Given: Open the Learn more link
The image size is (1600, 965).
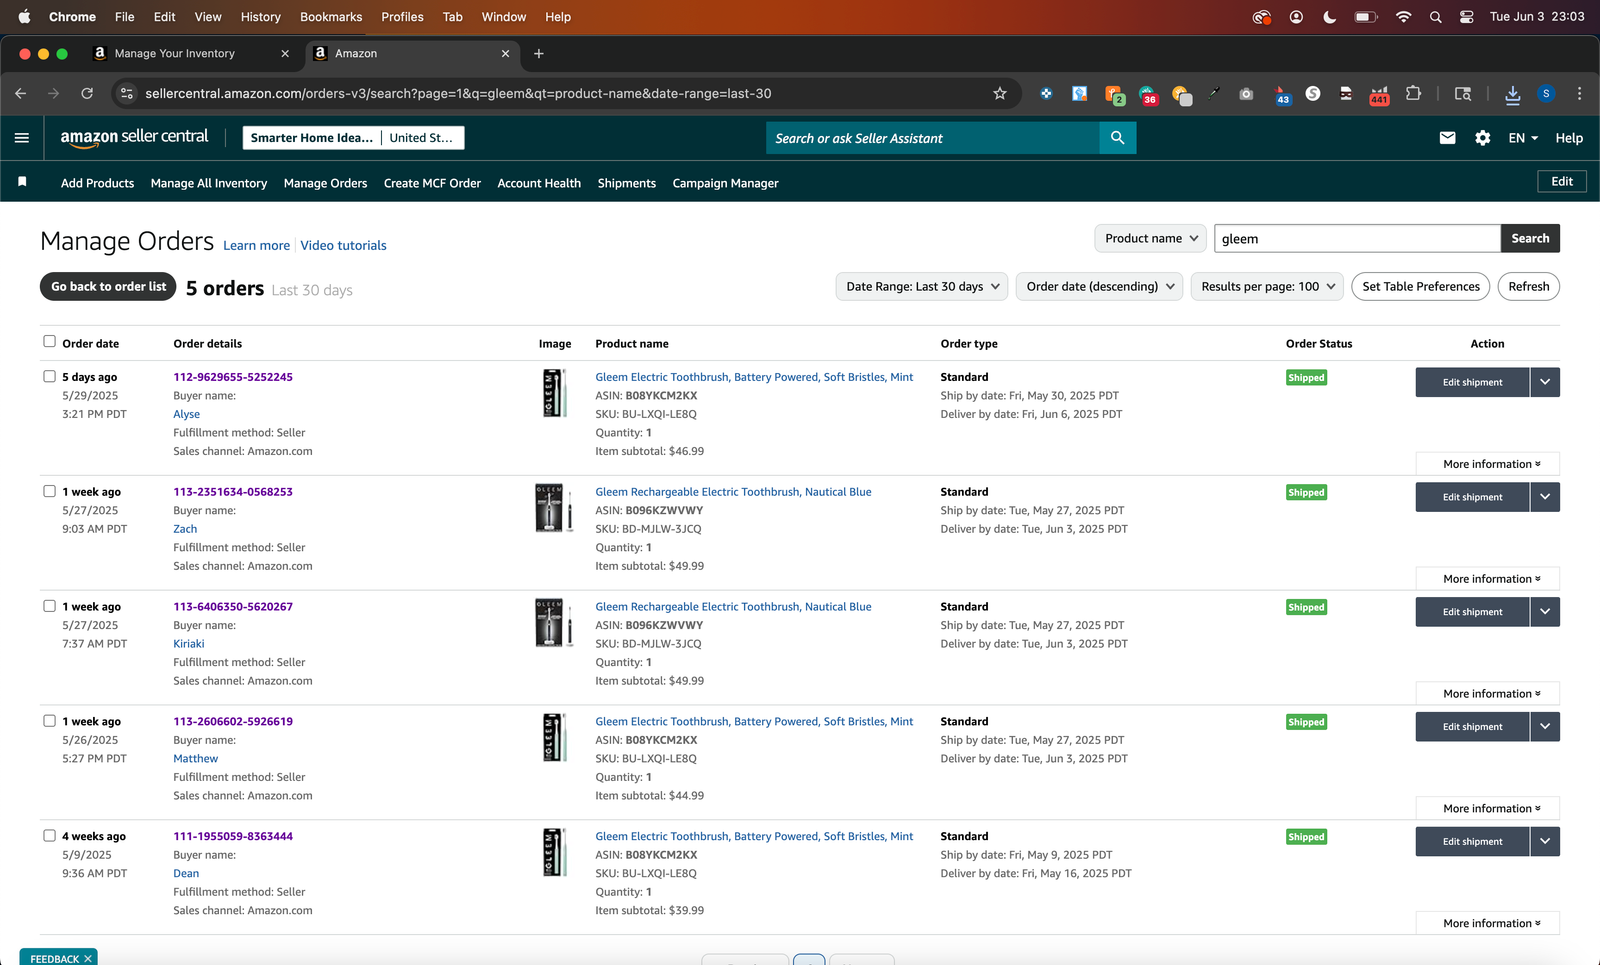Looking at the screenshot, I should click(256, 245).
